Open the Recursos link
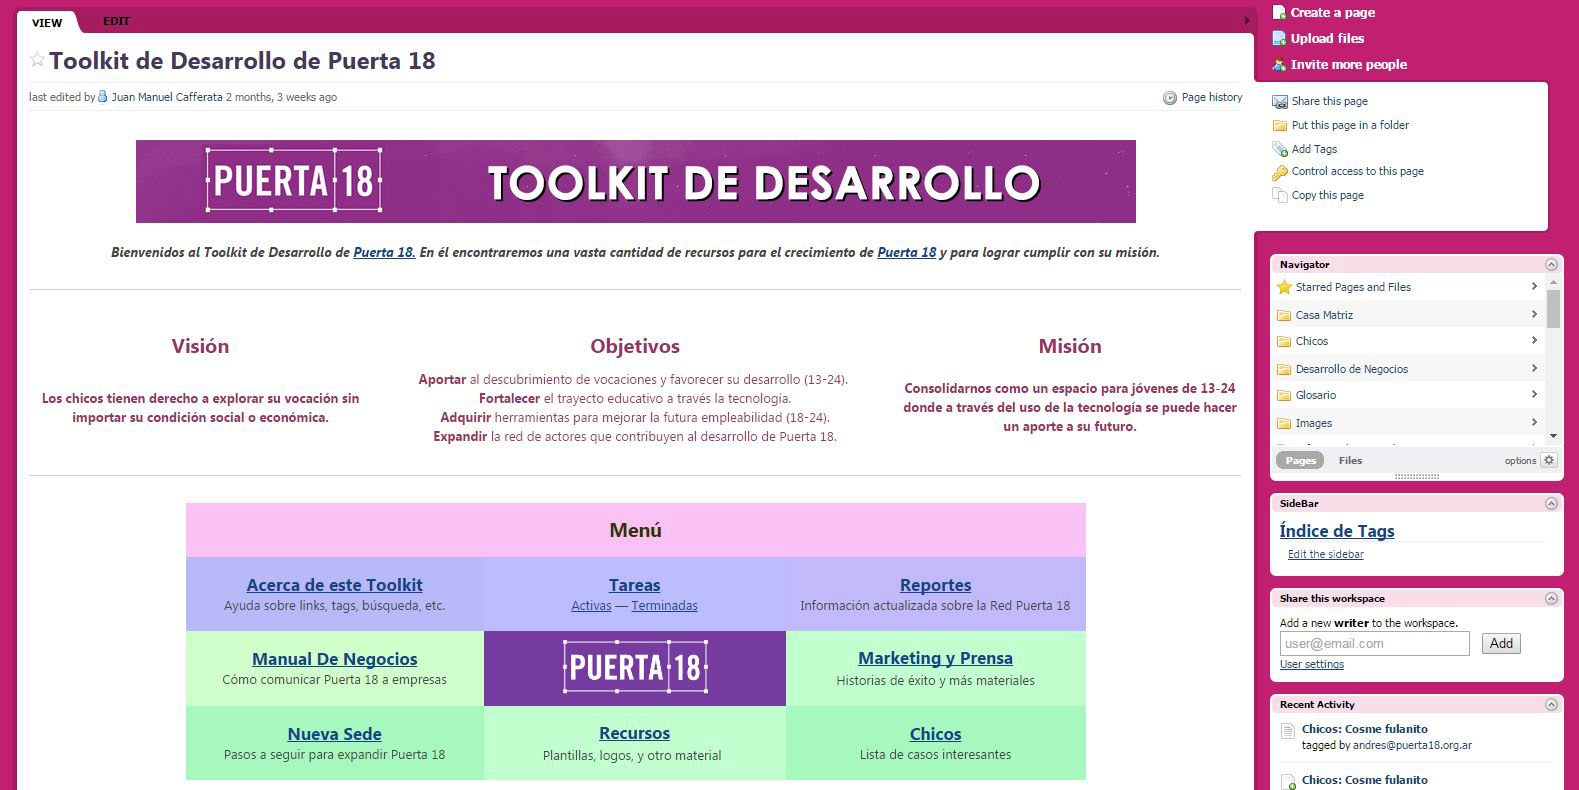The width and height of the screenshot is (1579, 790). tap(634, 733)
